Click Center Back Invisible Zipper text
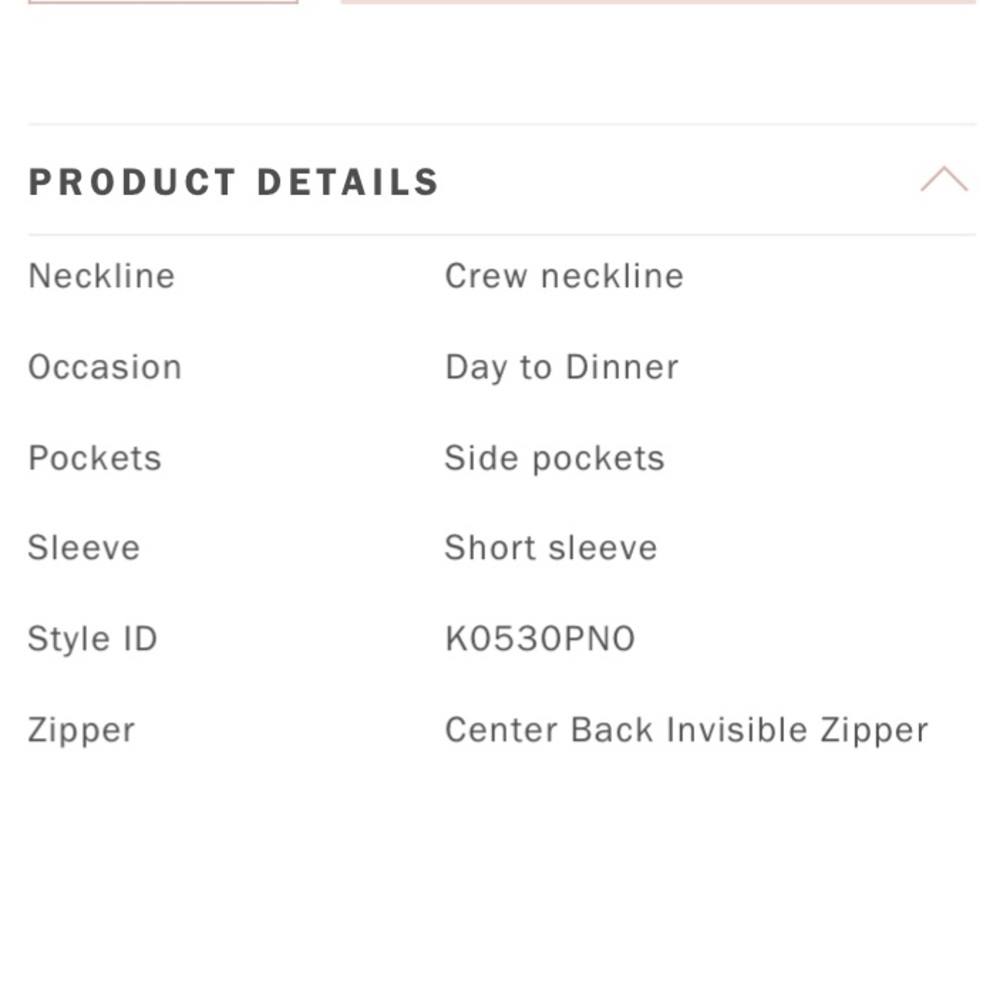 pyautogui.click(x=686, y=730)
